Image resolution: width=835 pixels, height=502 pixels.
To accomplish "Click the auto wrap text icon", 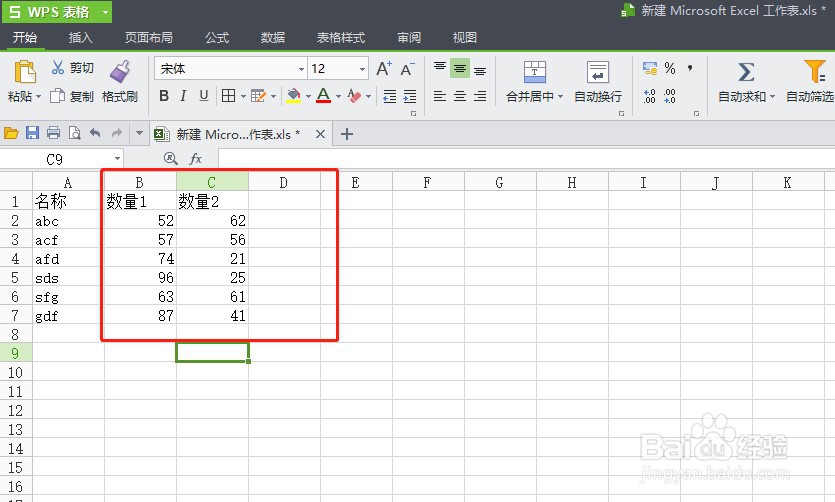I will tap(597, 72).
